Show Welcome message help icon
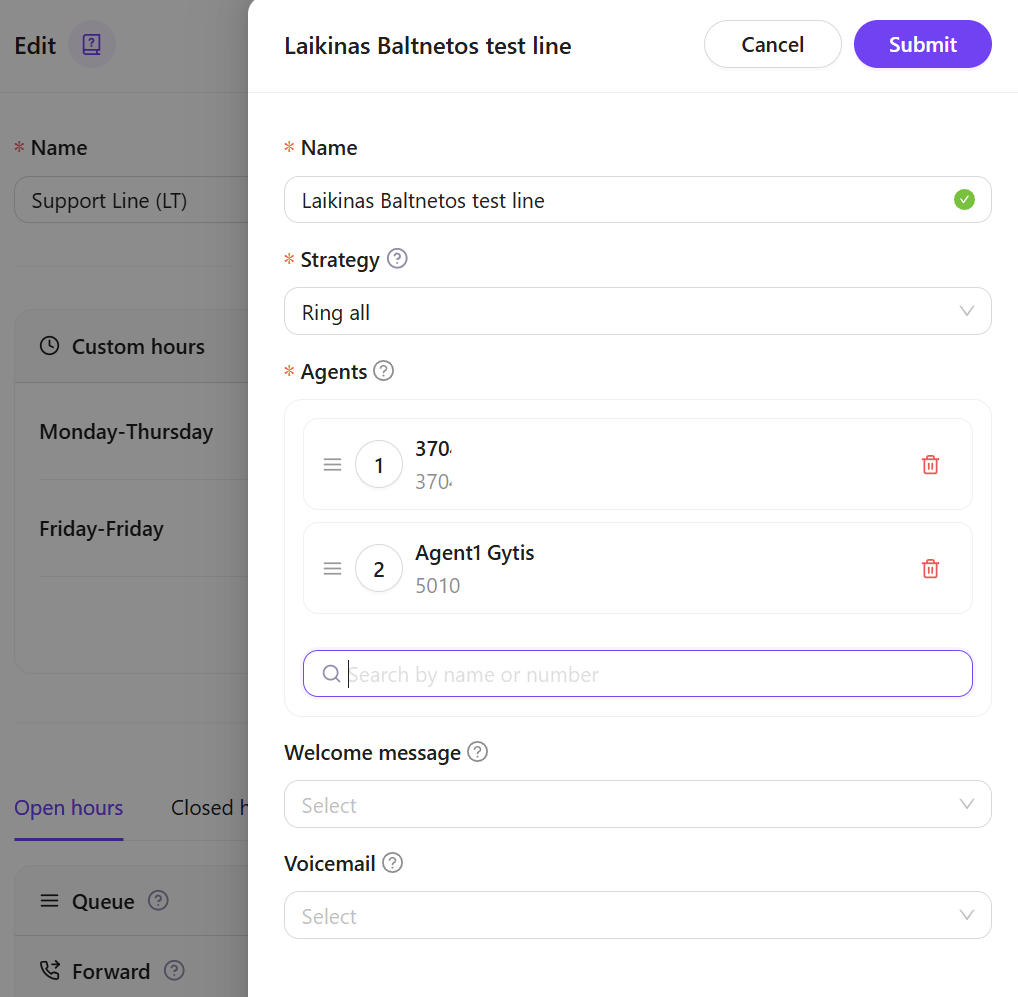 tap(478, 752)
